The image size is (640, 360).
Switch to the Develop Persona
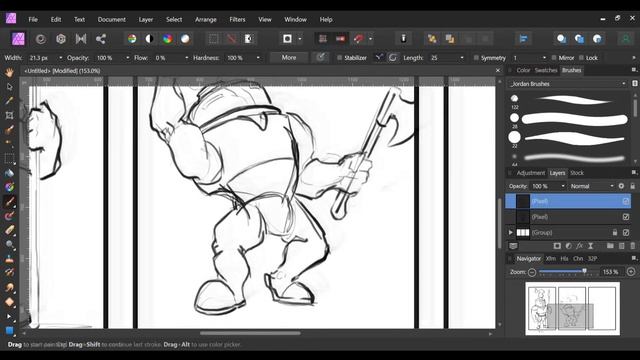61,39
